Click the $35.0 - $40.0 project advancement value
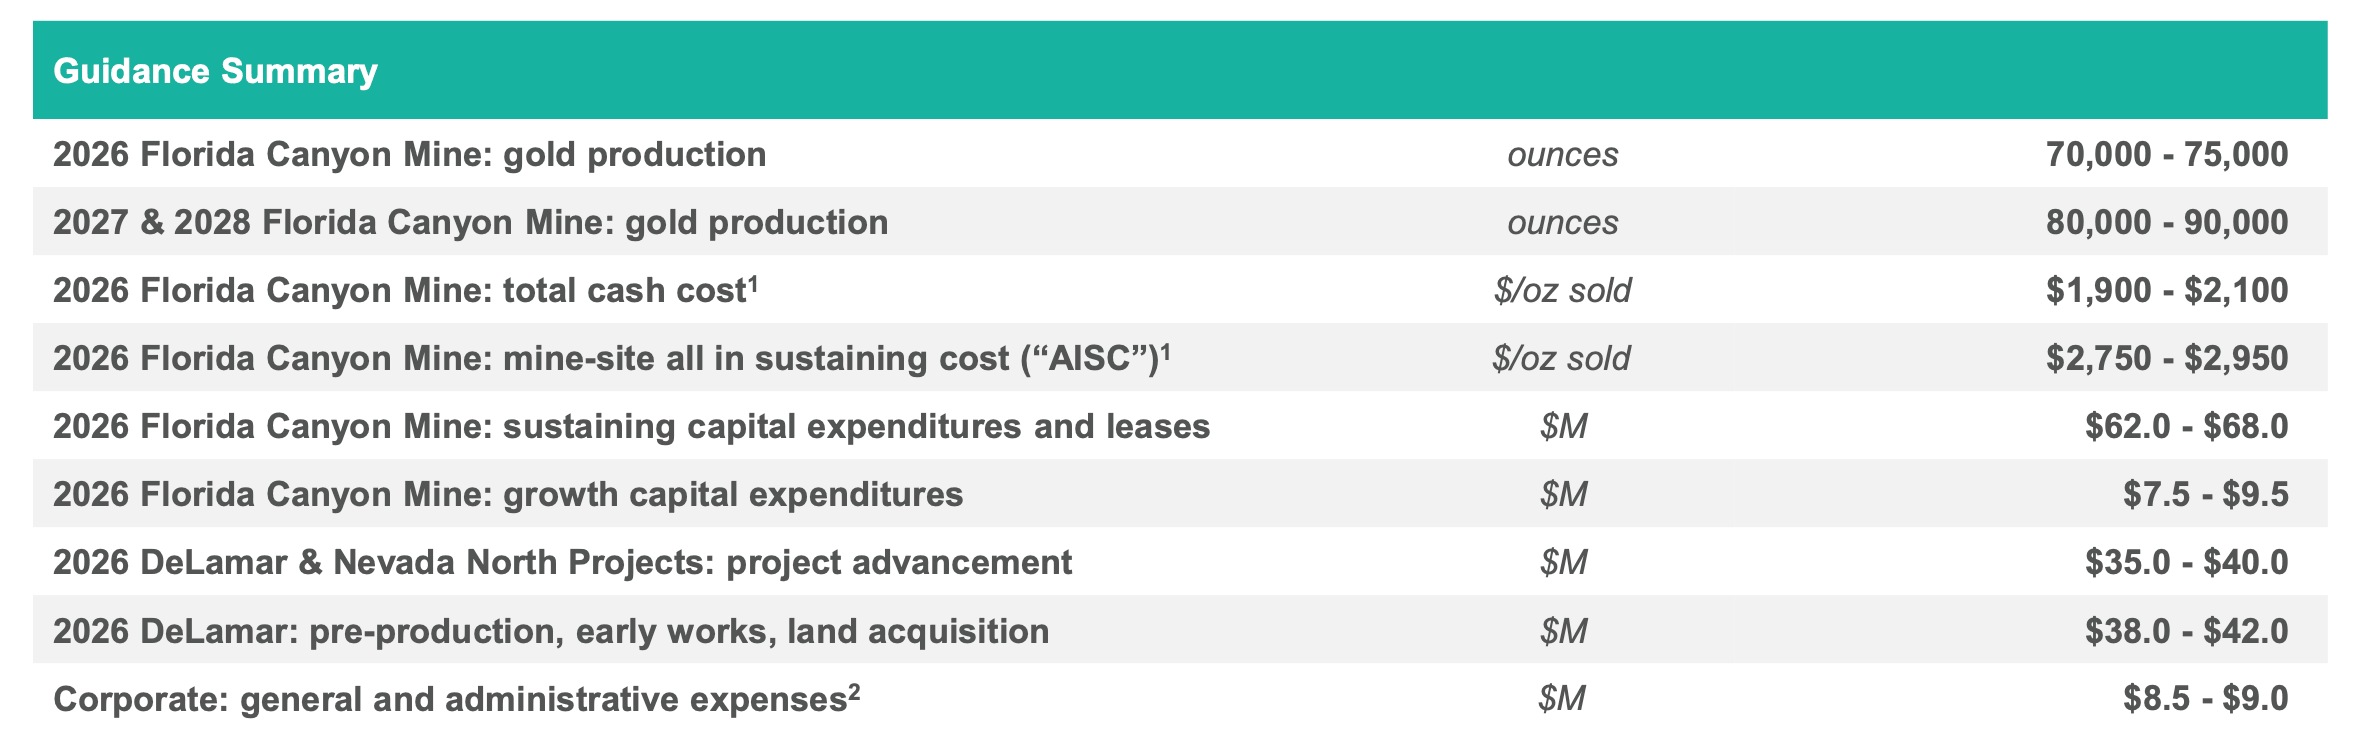 pos(2187,562)
